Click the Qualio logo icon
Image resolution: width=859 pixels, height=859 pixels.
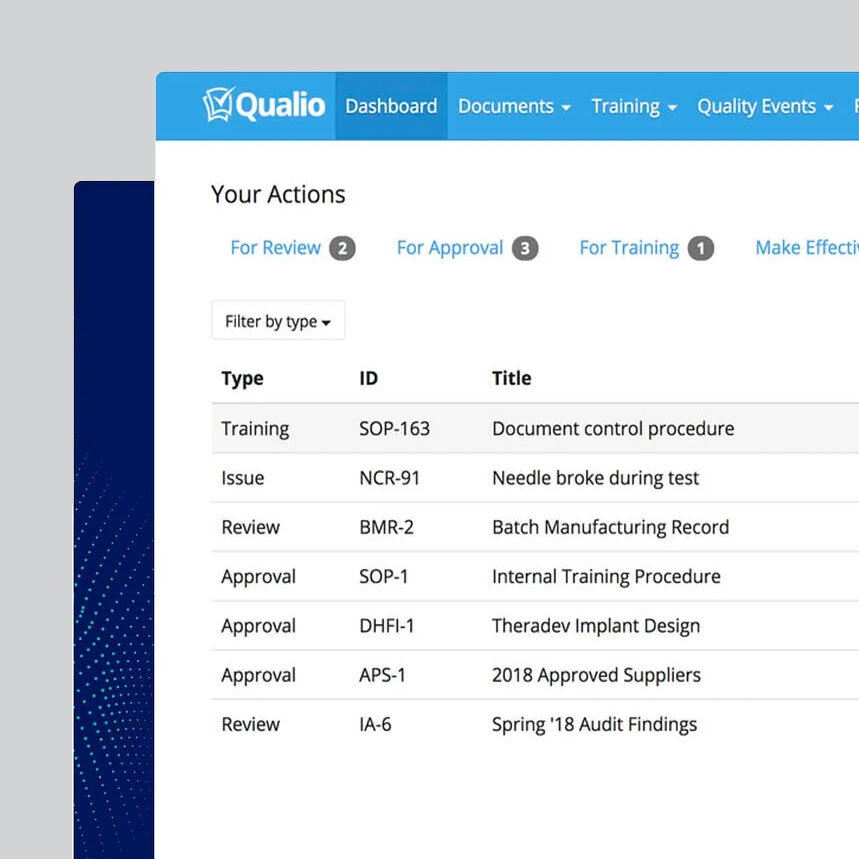[218, 105]
